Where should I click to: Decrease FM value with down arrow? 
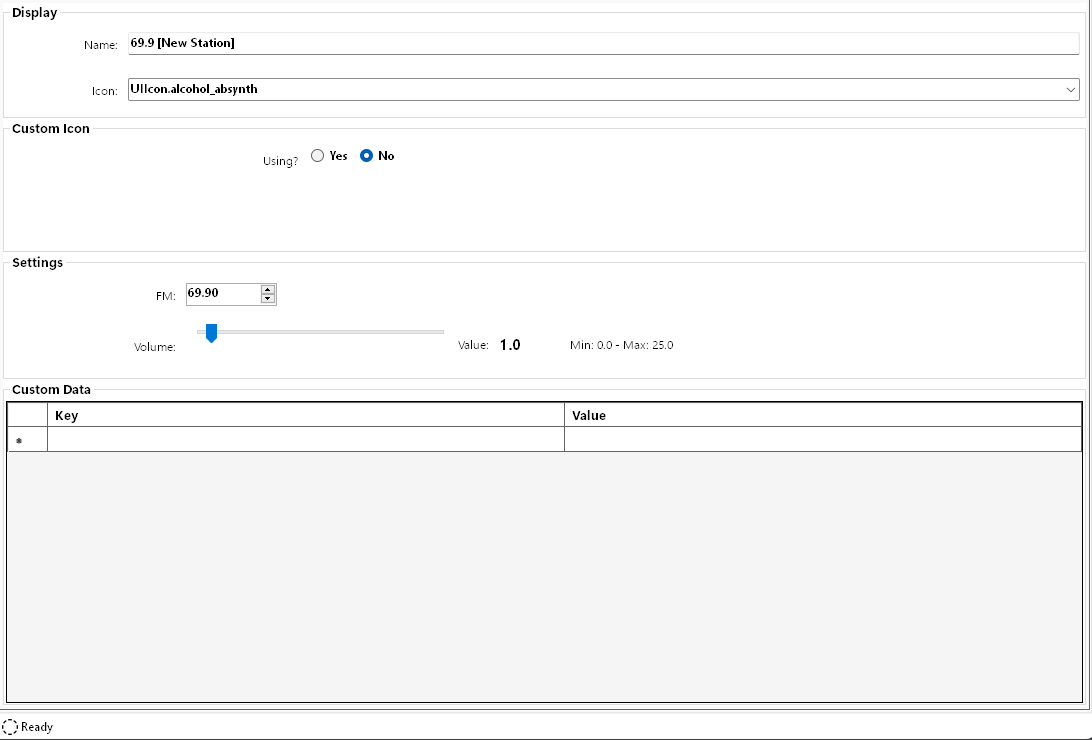[x=268, y=299]
